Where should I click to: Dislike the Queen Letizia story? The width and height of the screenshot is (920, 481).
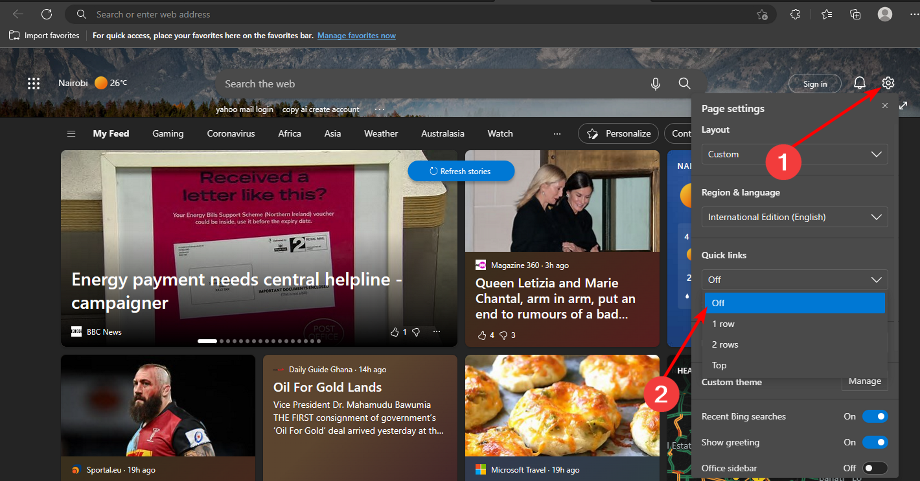503,336
